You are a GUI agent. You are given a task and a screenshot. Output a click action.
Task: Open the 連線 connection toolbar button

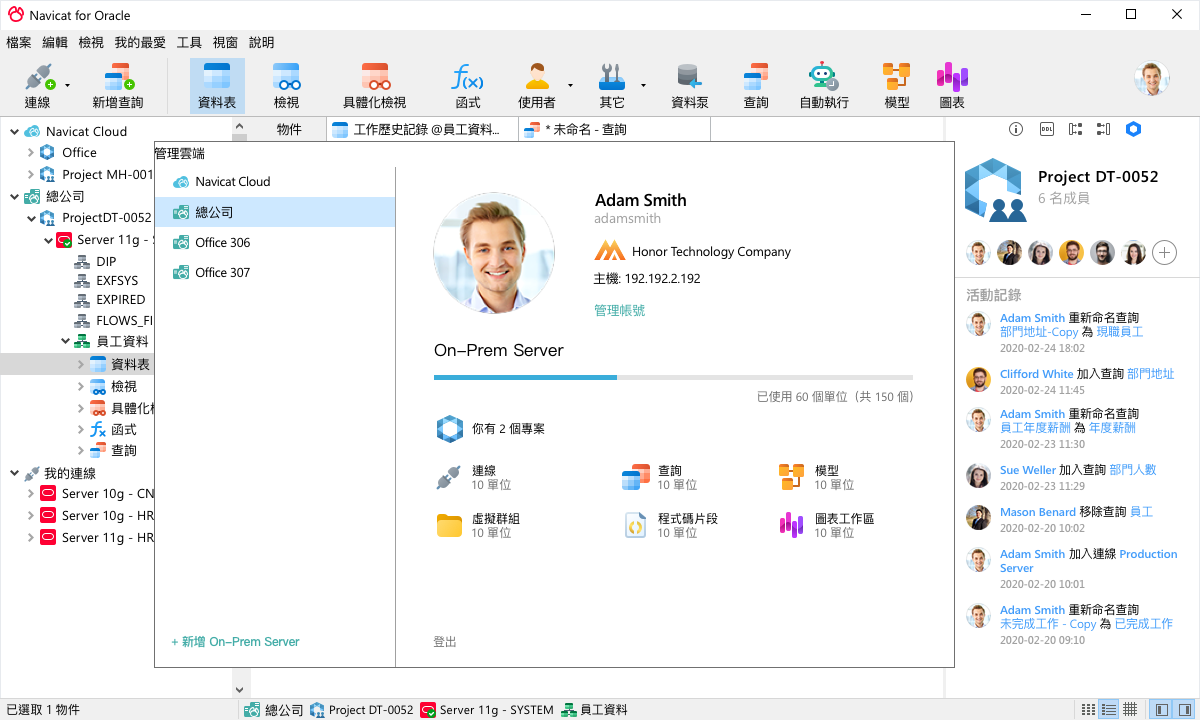38,86
